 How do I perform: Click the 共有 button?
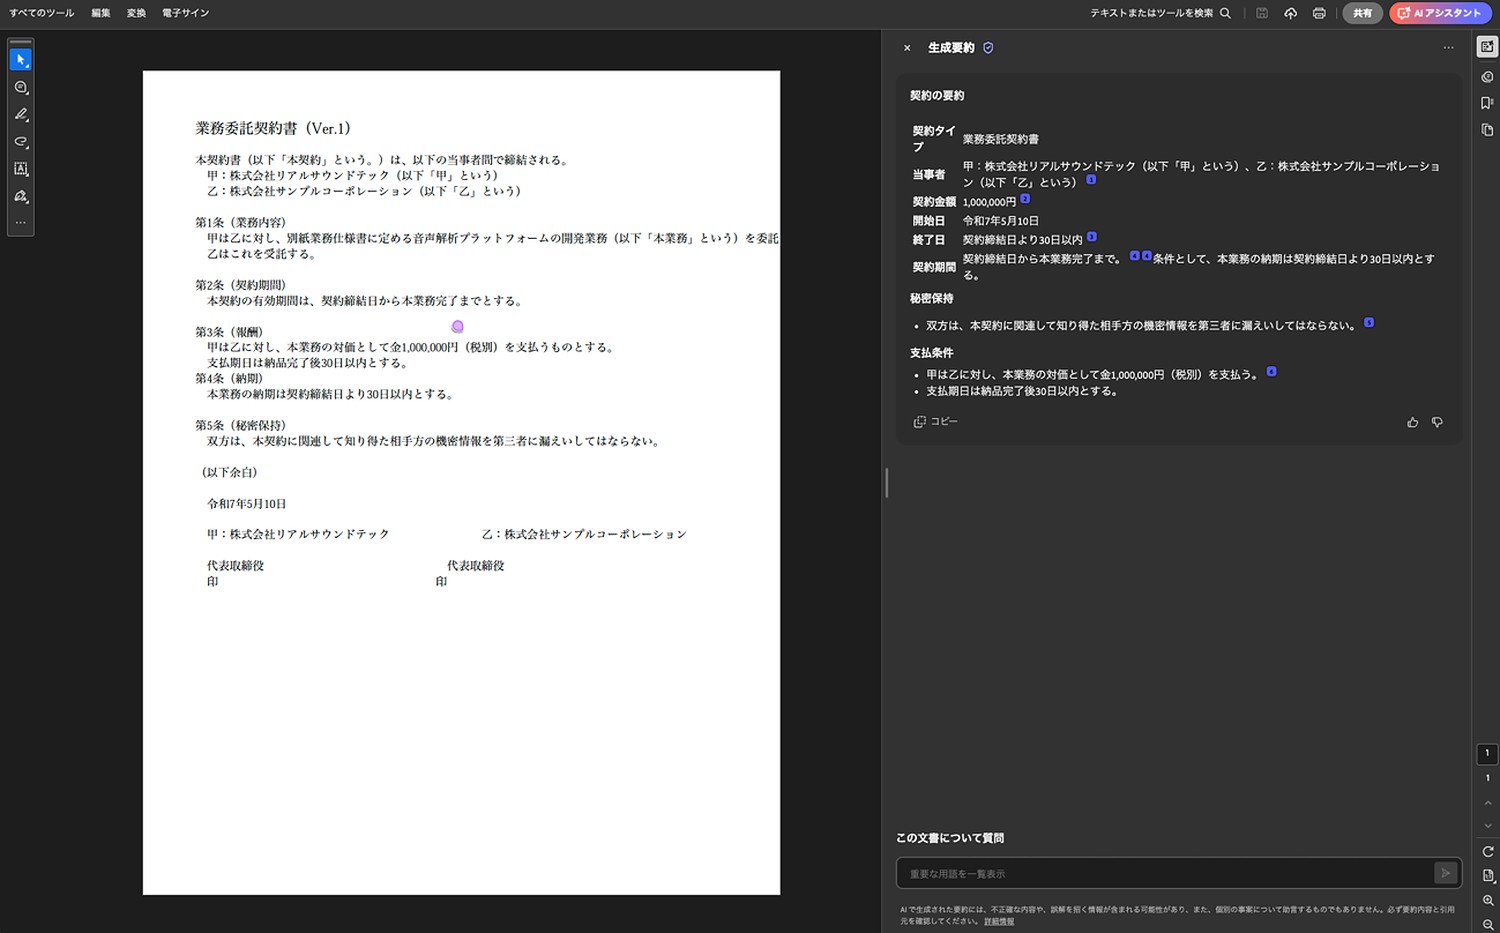(x=1362, y=13)
